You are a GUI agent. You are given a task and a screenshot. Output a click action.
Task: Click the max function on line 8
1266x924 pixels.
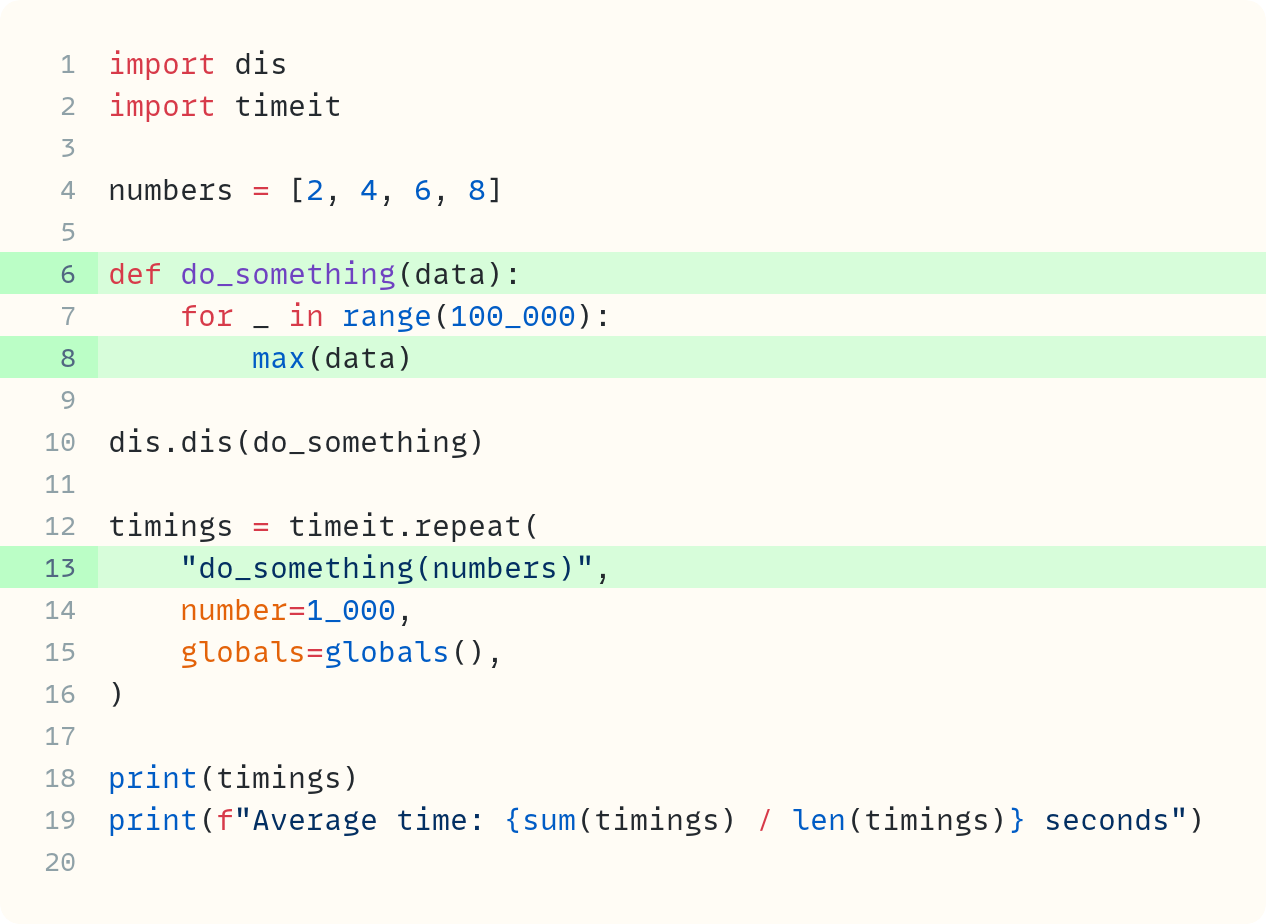pos(277,358)
